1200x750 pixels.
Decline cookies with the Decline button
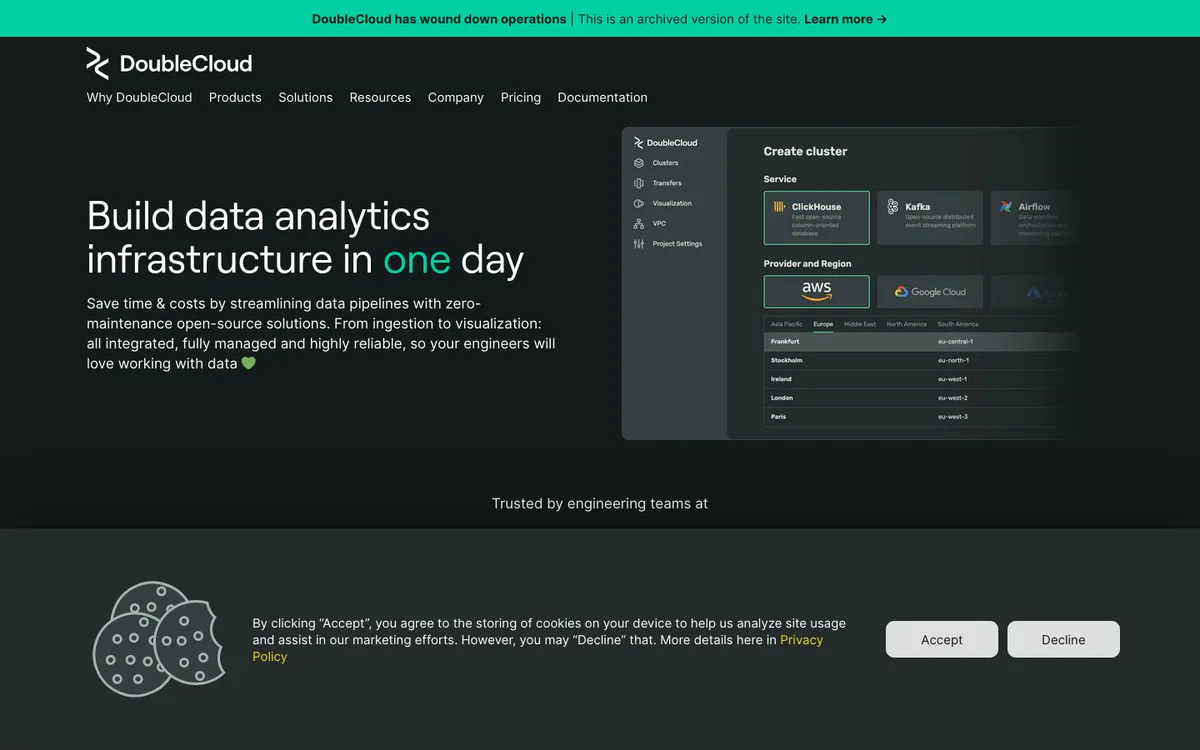pyautogui.click(x=1063, y=640)
